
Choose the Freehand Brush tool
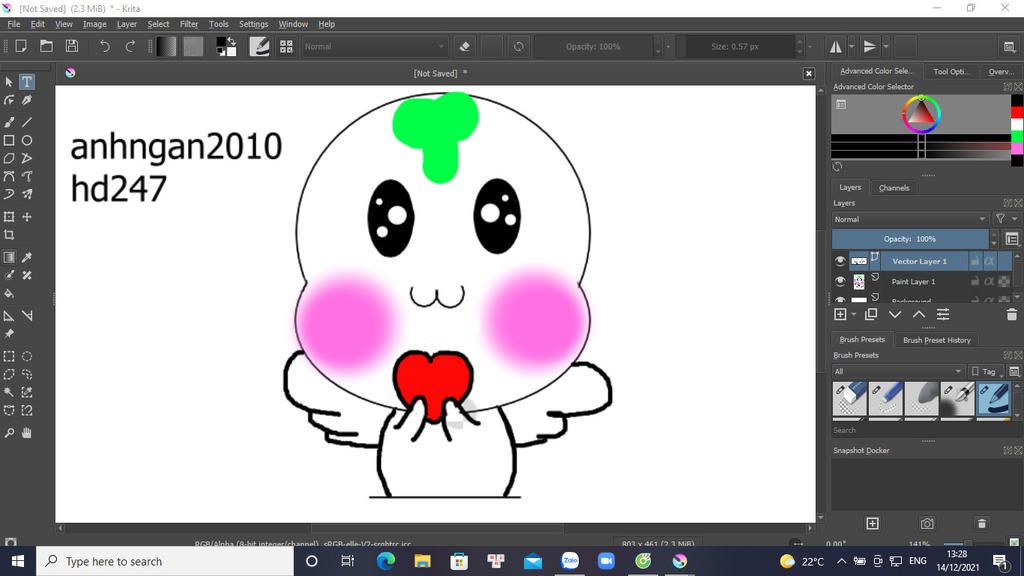9,122
